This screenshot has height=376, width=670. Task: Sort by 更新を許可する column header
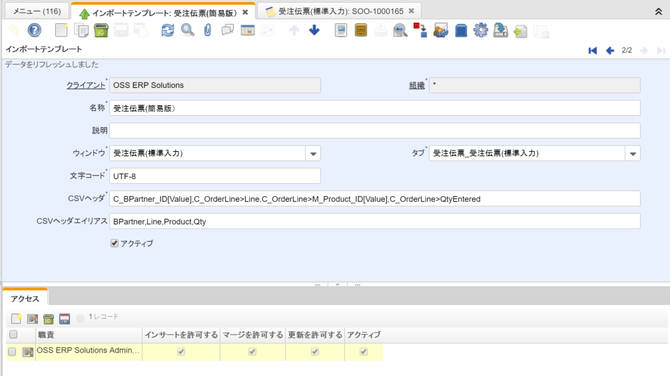tap(315, 335)
